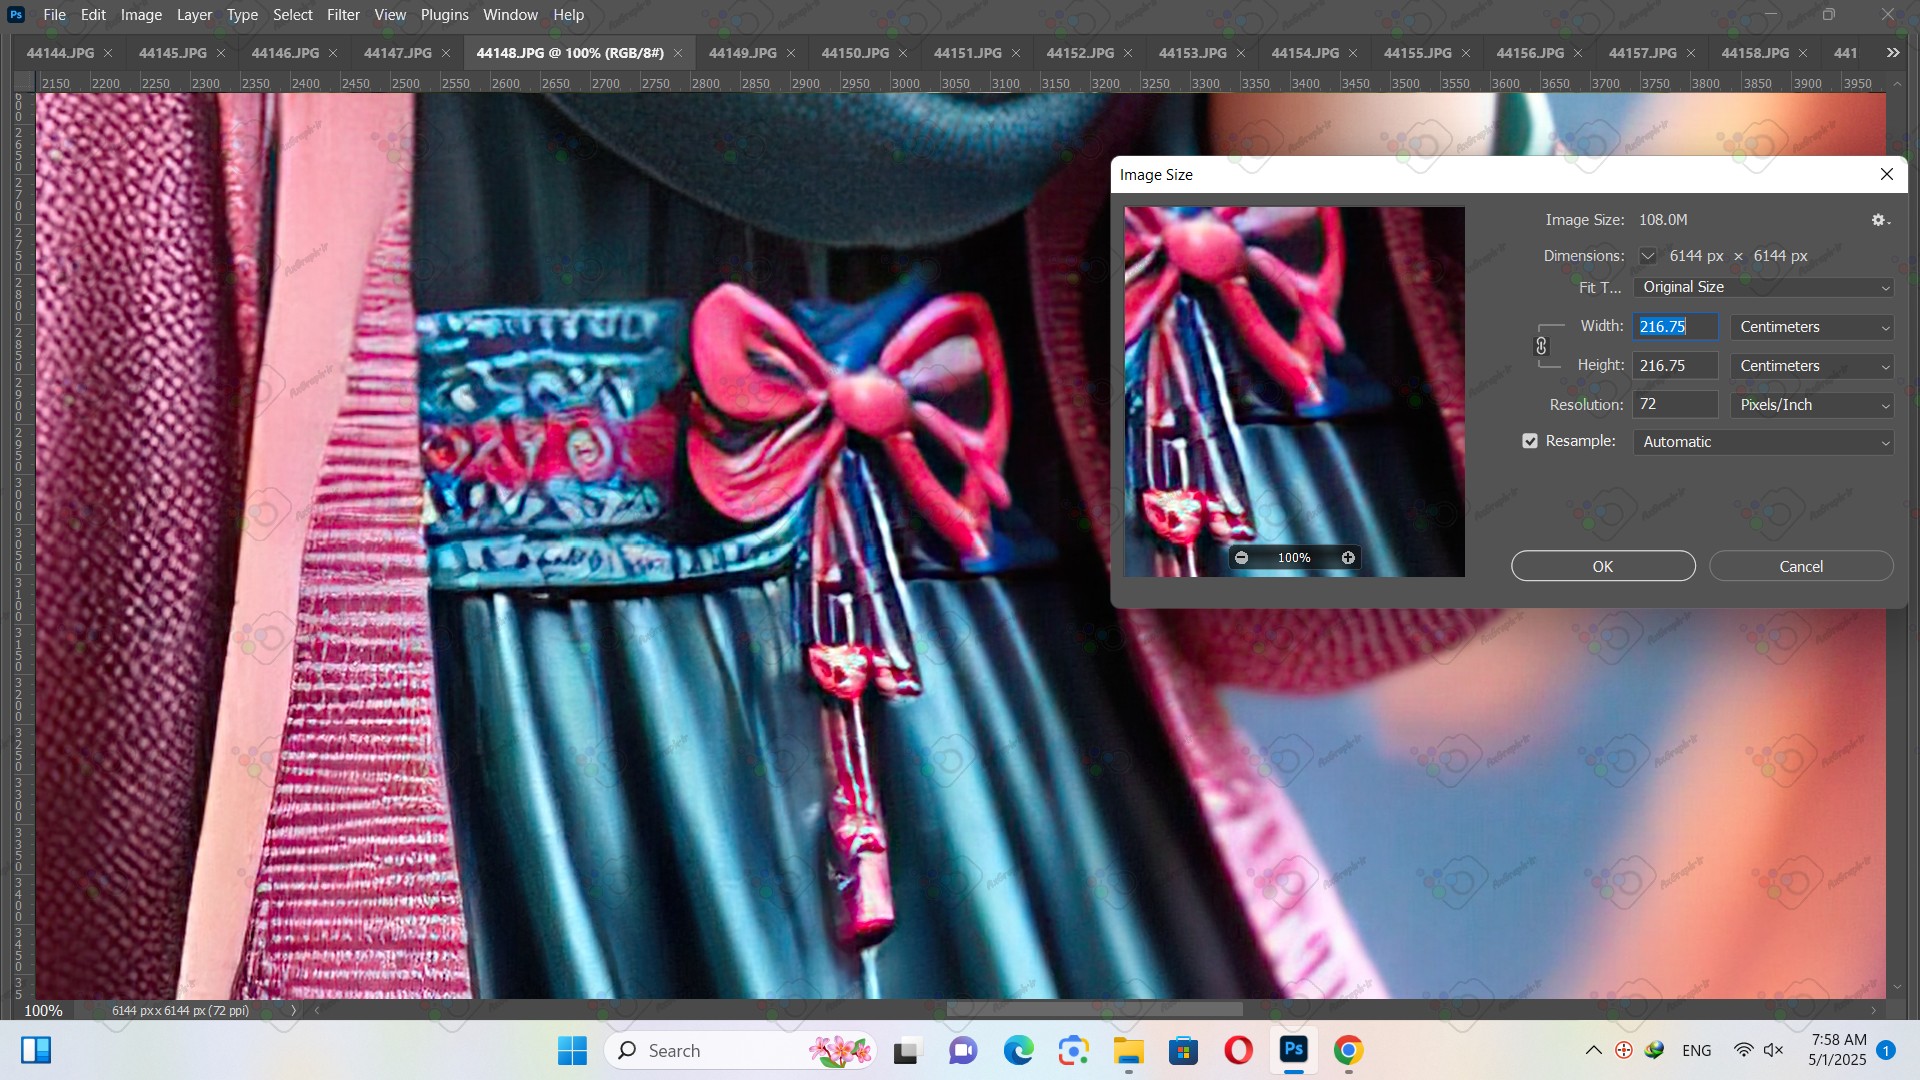Screen dimensions: 1920x1080
Task: Open the Edit menu
Action: click(93, 15)
